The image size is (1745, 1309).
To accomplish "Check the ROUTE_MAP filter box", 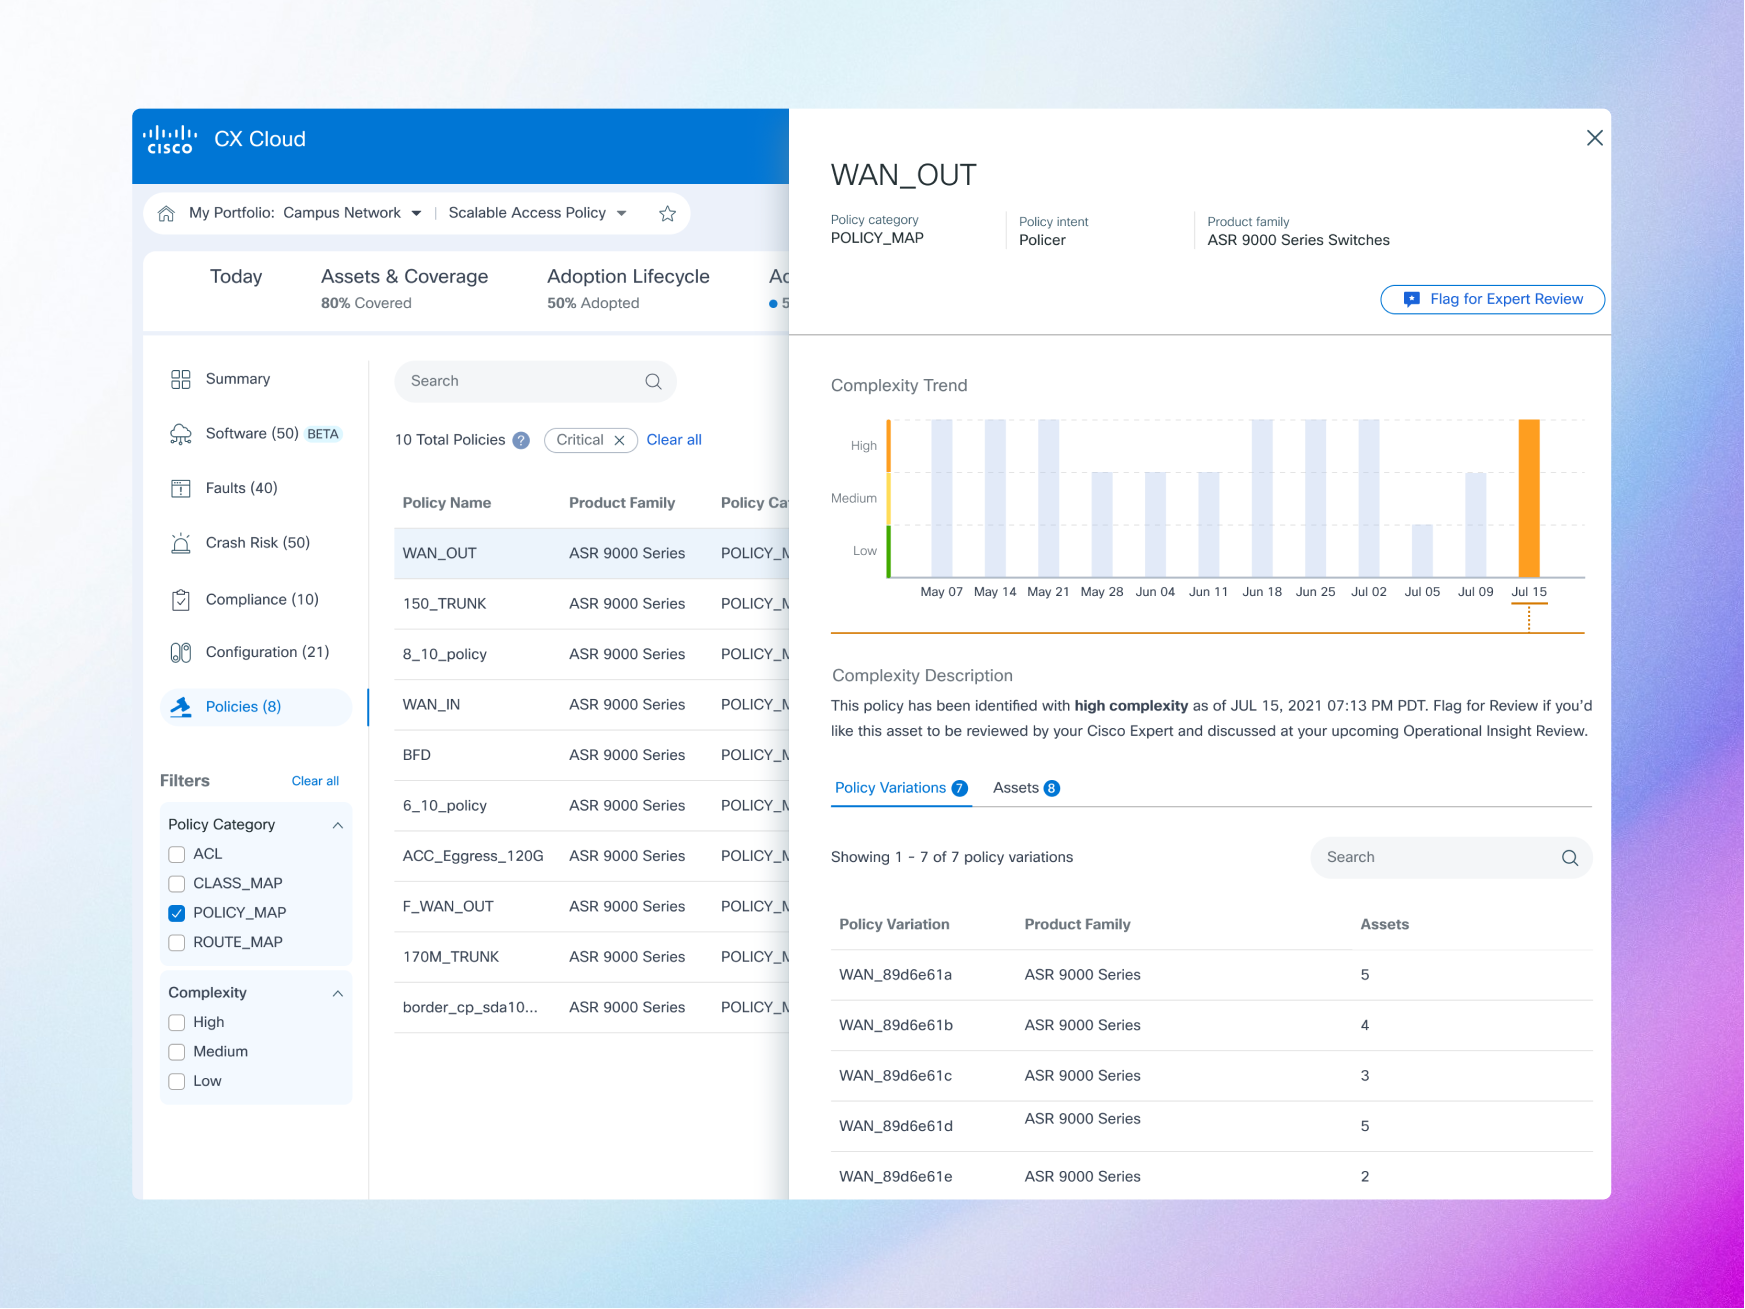I will pos(177,943).
